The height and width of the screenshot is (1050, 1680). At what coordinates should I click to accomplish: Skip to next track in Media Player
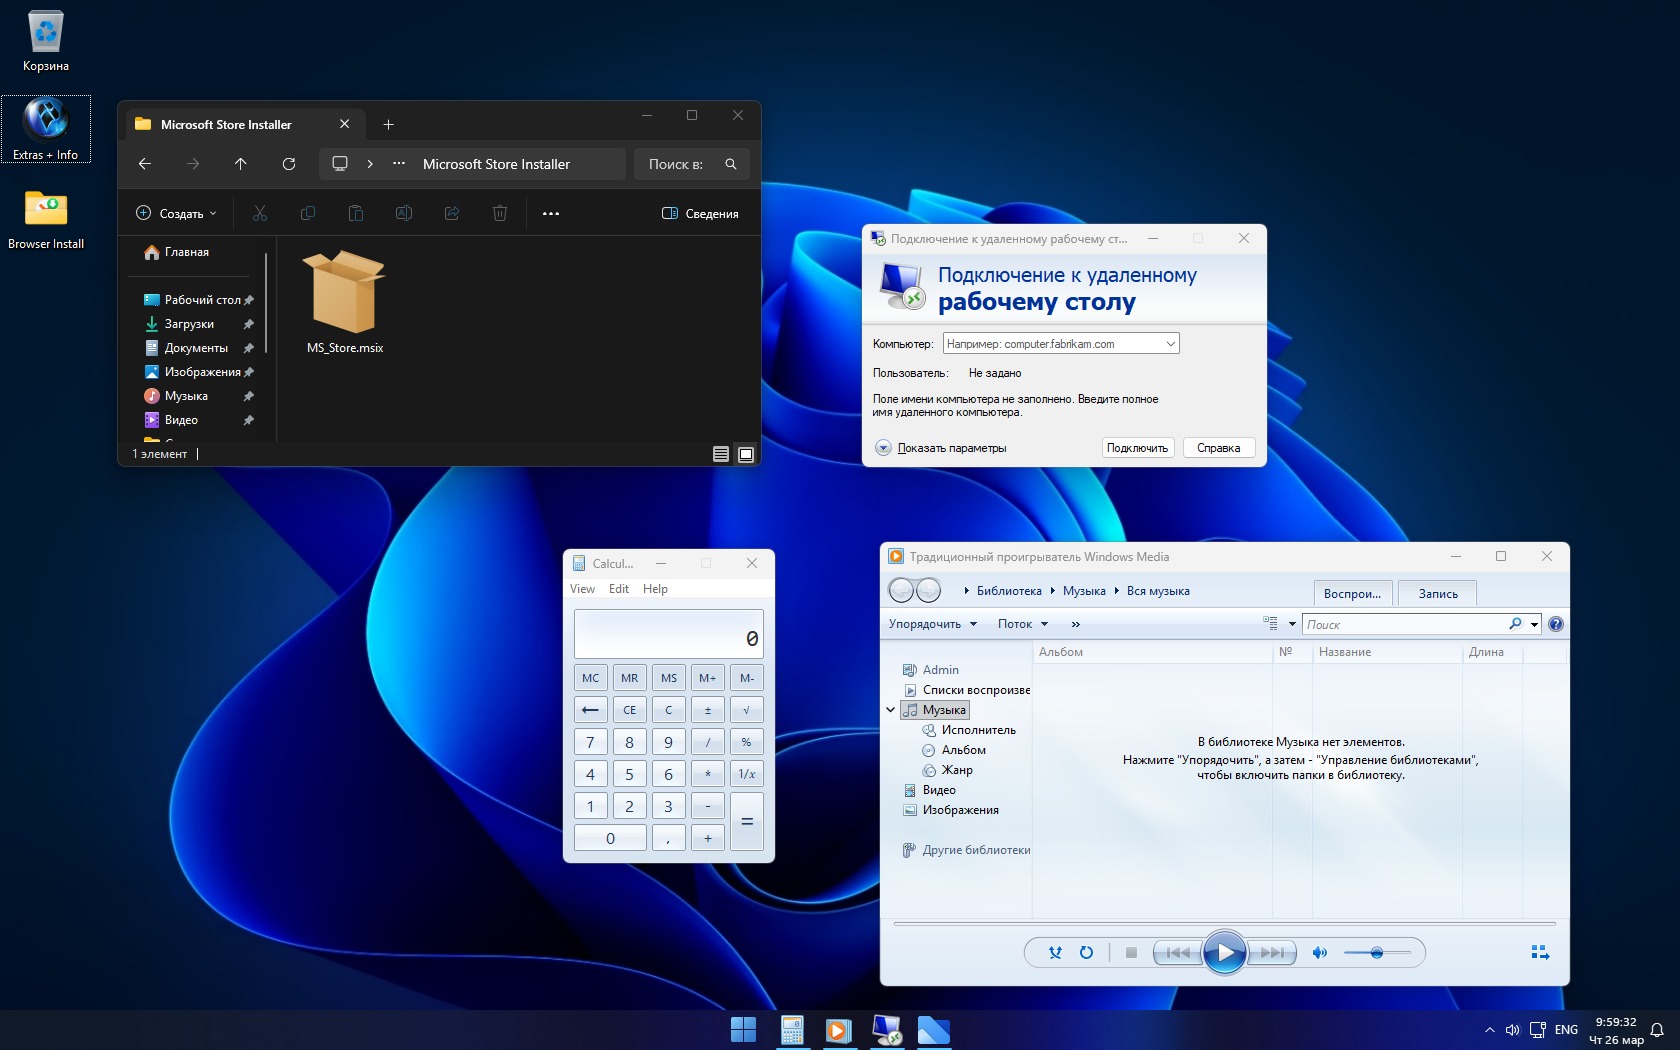click(1273, 953)
